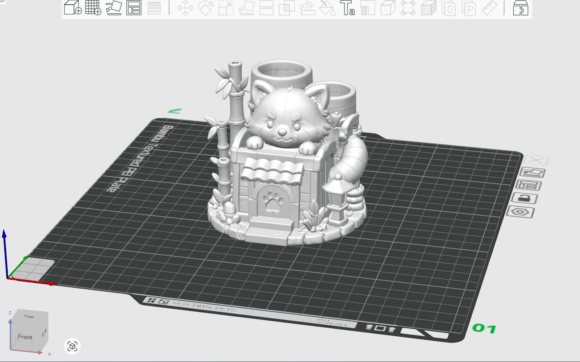Arrange all objects using the layout icon

point(134,7)
